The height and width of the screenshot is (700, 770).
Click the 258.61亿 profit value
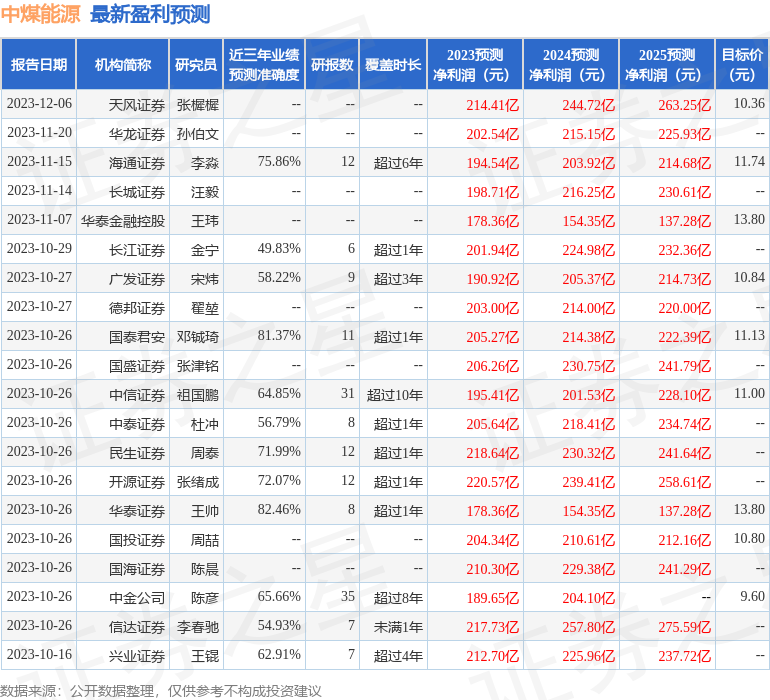685,481
